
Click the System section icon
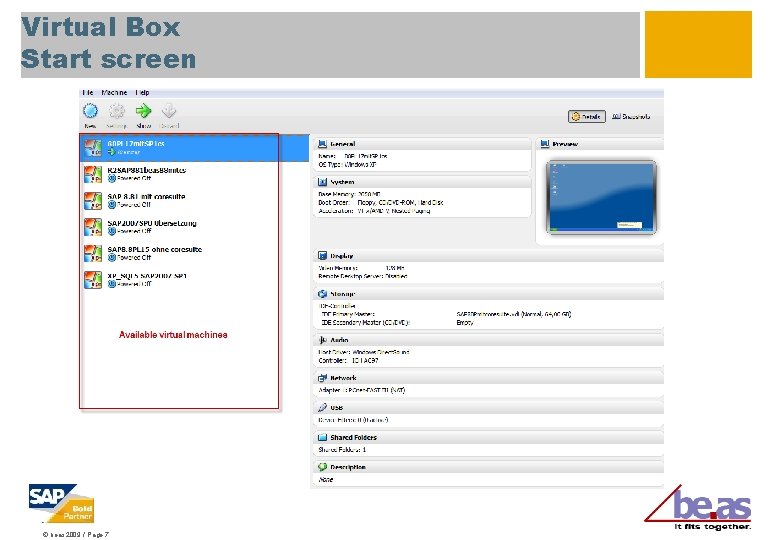(x=322, y=182)
